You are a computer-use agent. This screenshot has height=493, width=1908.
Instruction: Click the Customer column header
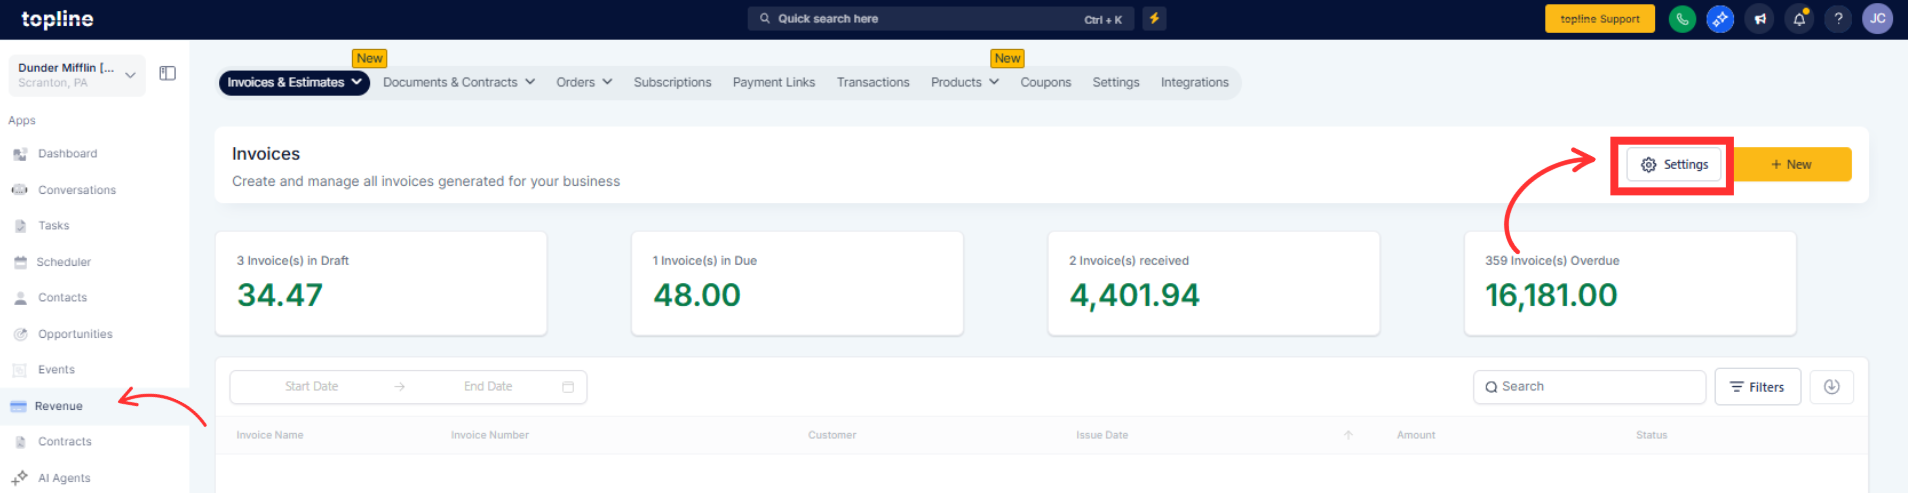pos(832,435)
